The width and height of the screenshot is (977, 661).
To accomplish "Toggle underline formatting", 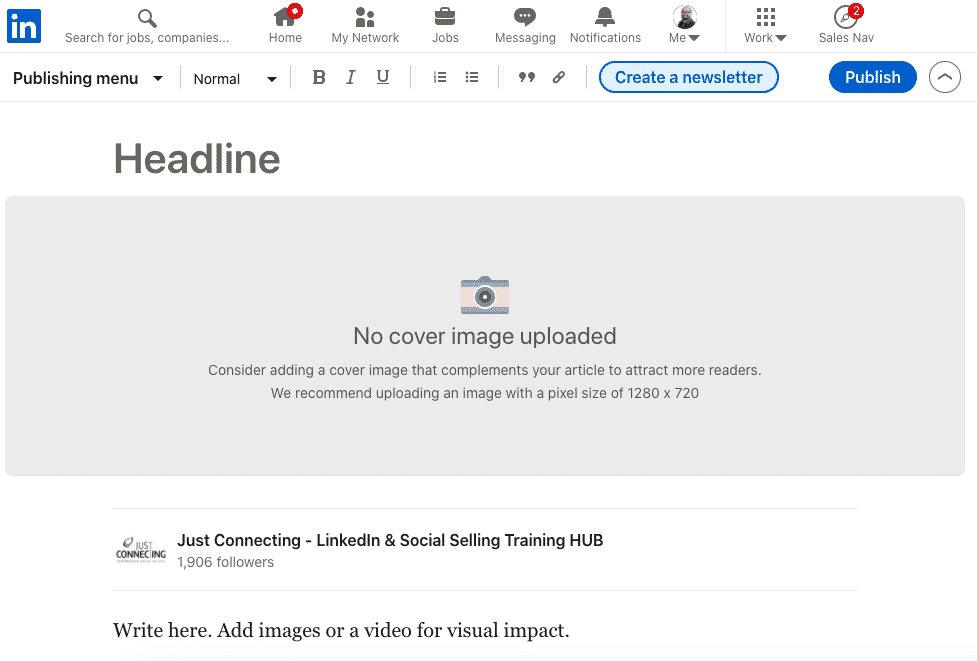I will click(382, 78).
